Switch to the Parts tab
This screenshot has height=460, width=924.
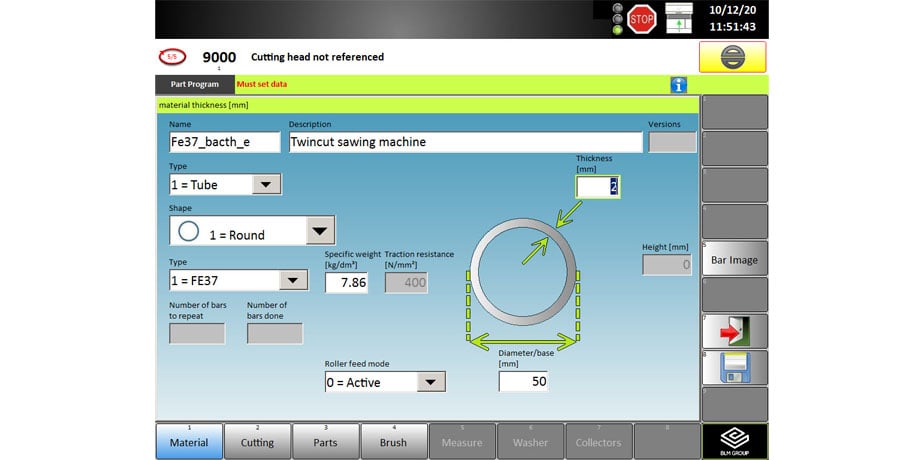coord(325,442)
